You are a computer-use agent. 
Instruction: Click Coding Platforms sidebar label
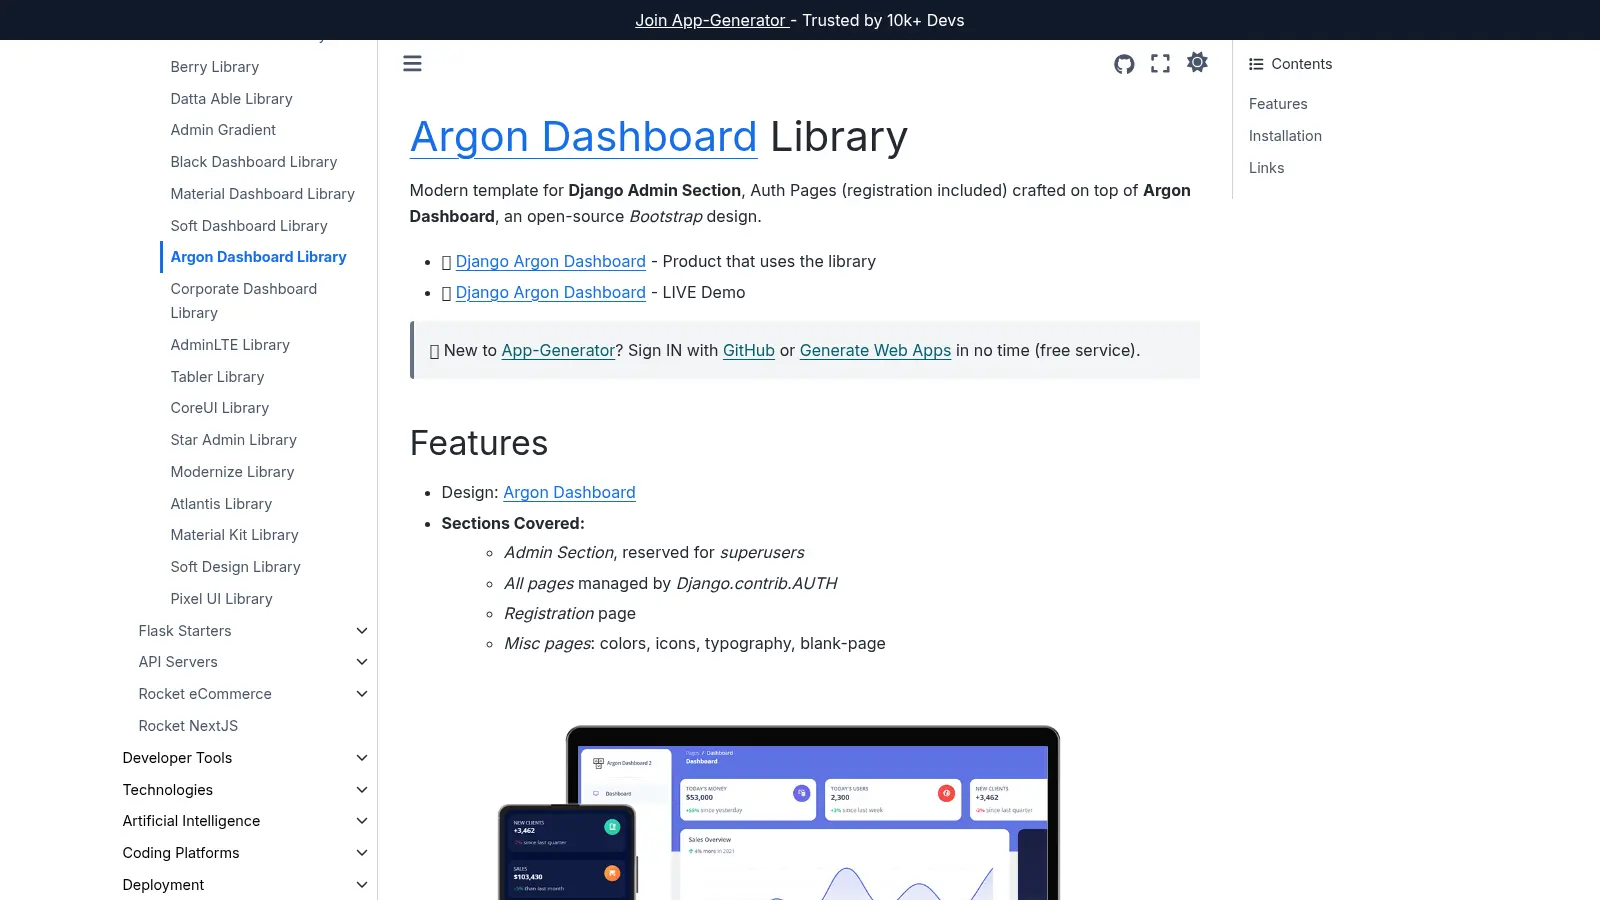tap(181, 853)
